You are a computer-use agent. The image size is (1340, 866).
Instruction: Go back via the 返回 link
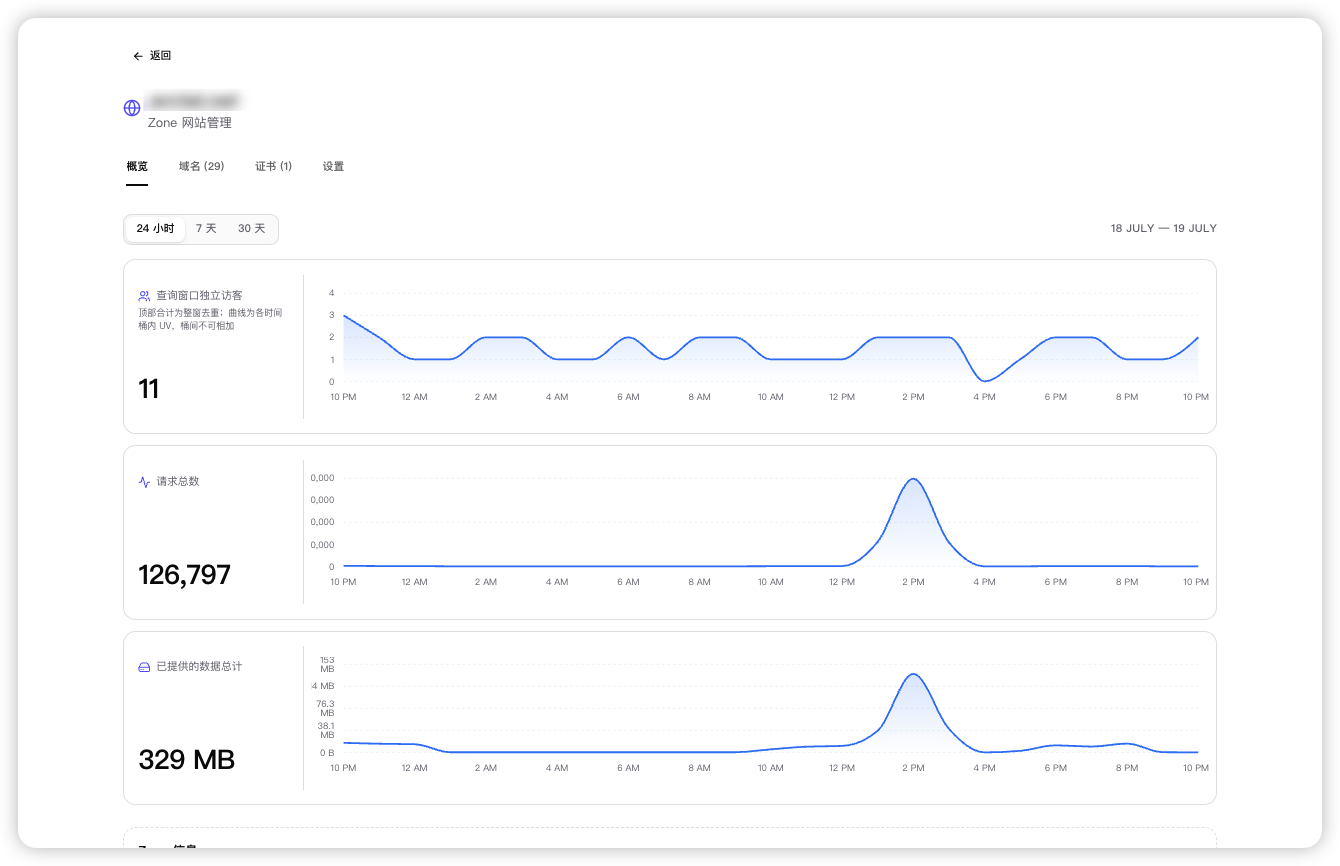(152, 56)
